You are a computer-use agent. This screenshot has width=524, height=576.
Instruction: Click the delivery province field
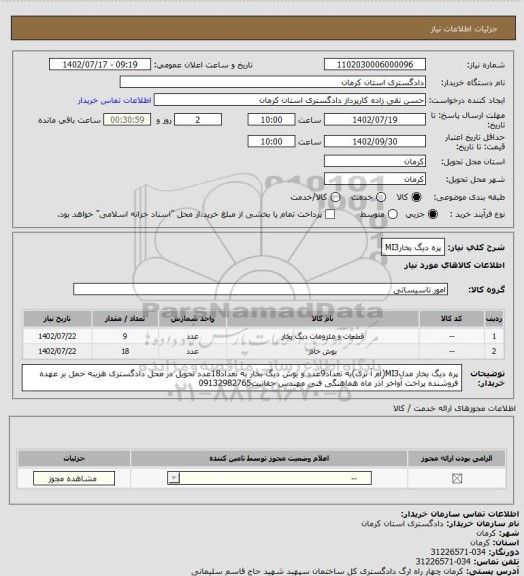[x=375, y=161]
